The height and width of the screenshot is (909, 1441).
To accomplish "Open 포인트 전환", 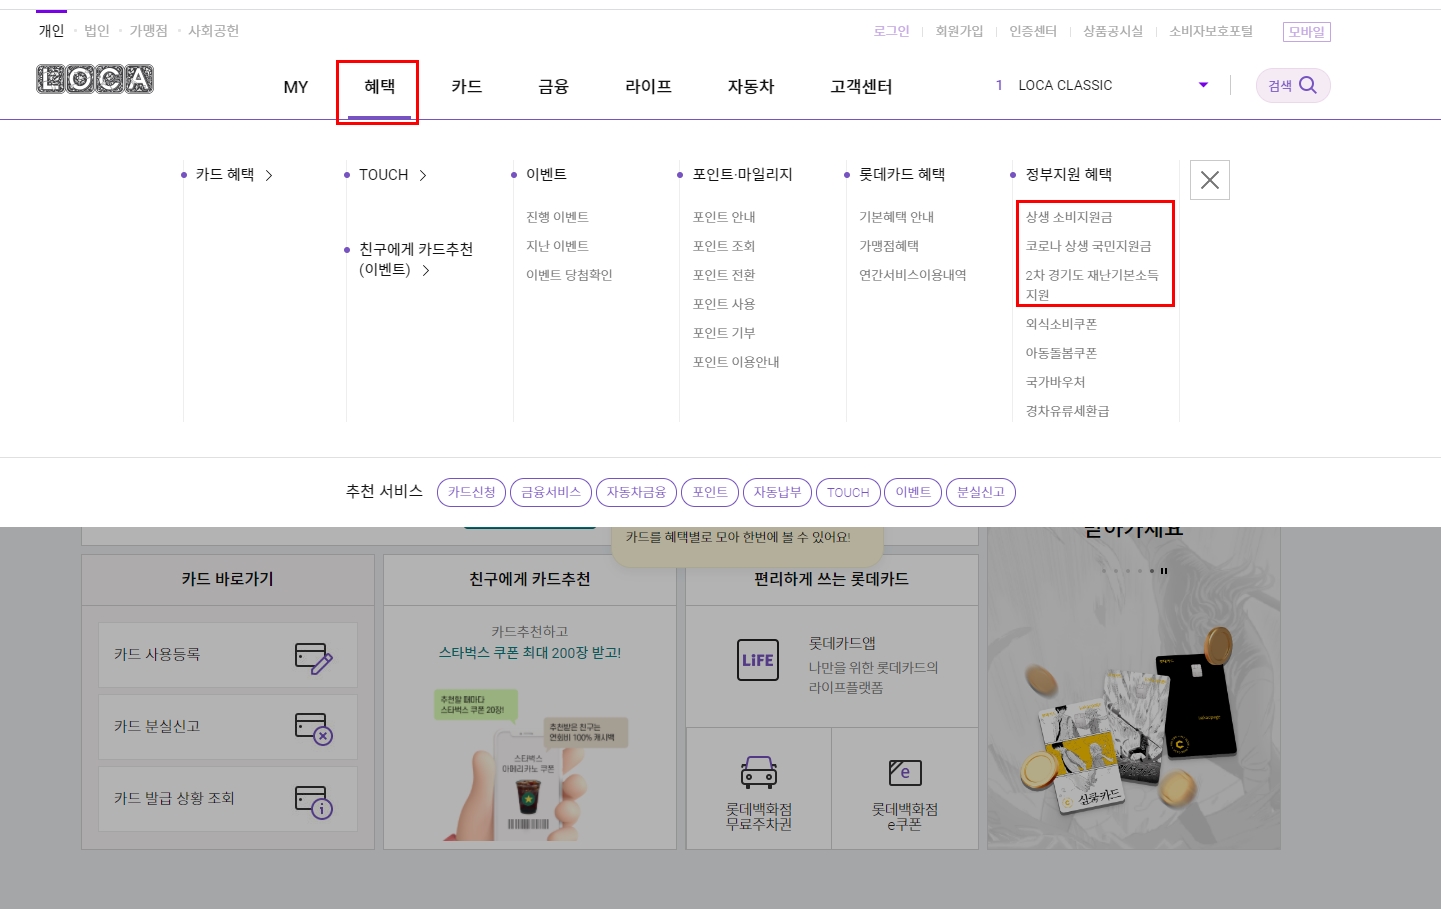I will pos(724,275).
